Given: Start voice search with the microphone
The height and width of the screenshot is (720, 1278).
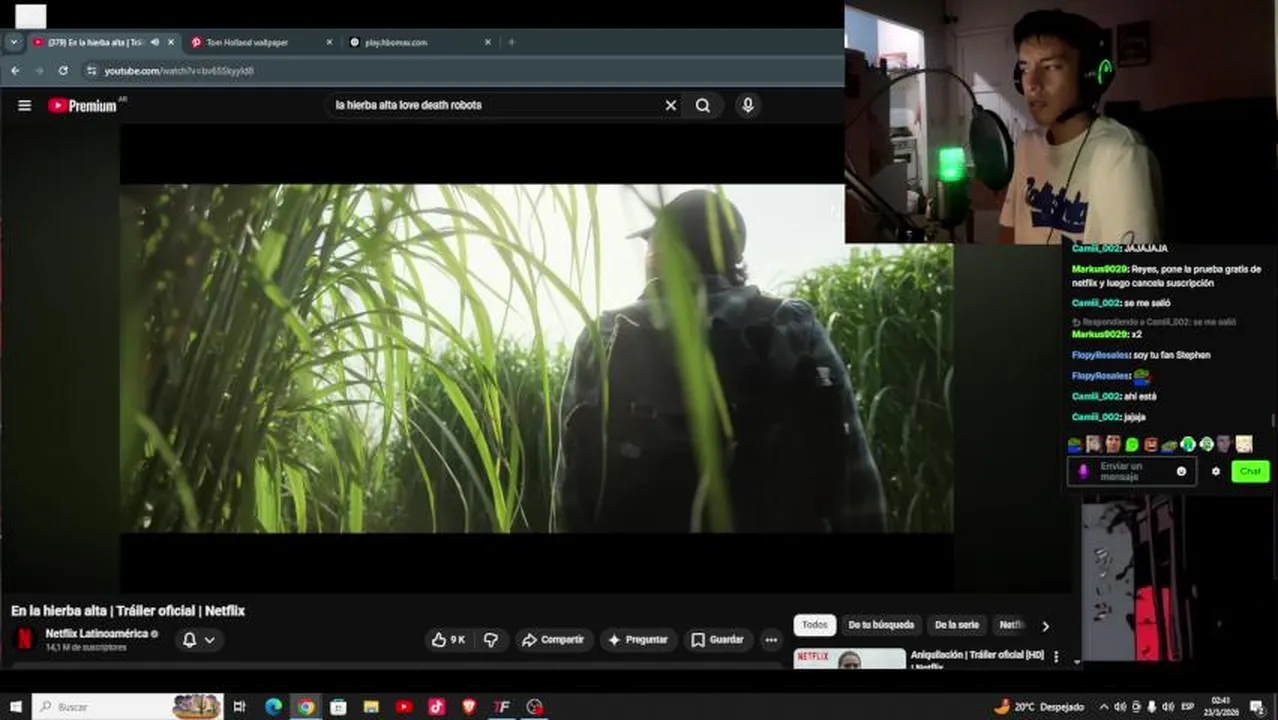Looking at the screenshot, I should click(x=747, y=105).
